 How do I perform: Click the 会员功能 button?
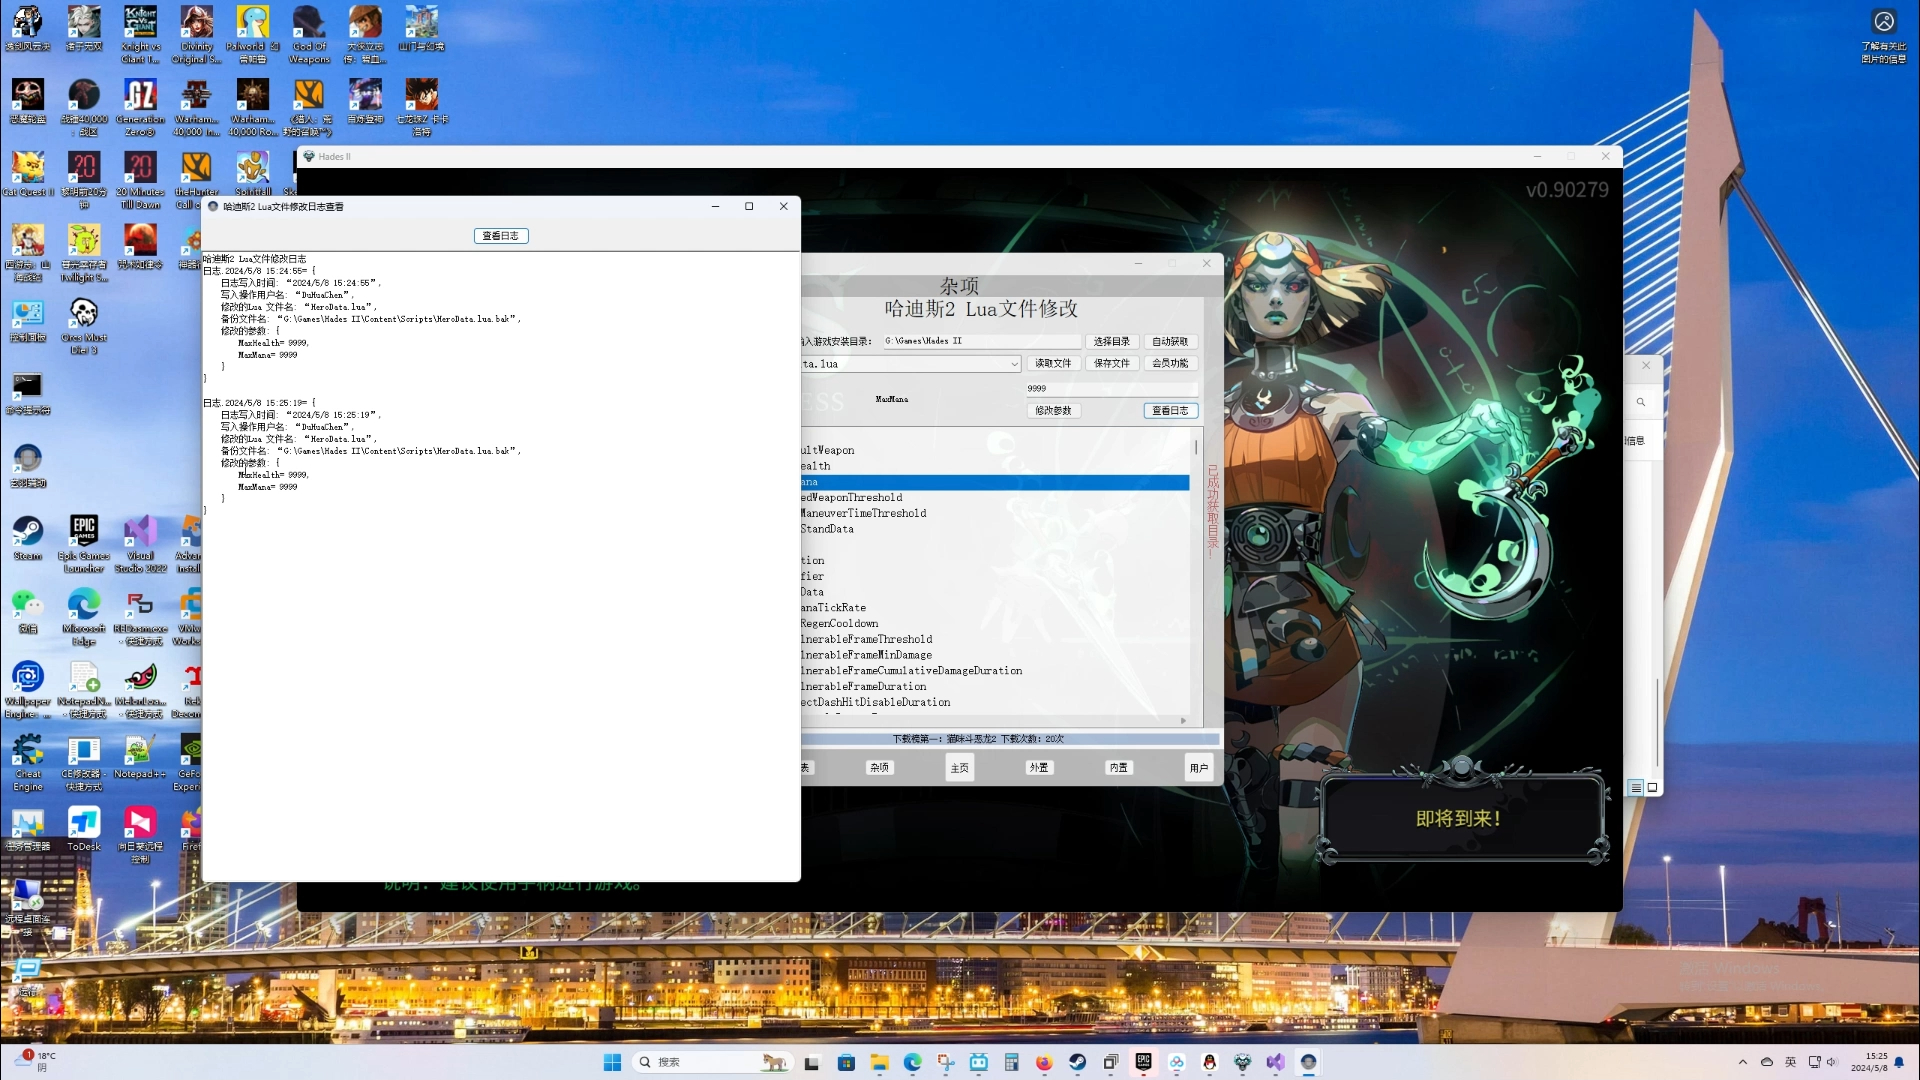click(1170, 364)
